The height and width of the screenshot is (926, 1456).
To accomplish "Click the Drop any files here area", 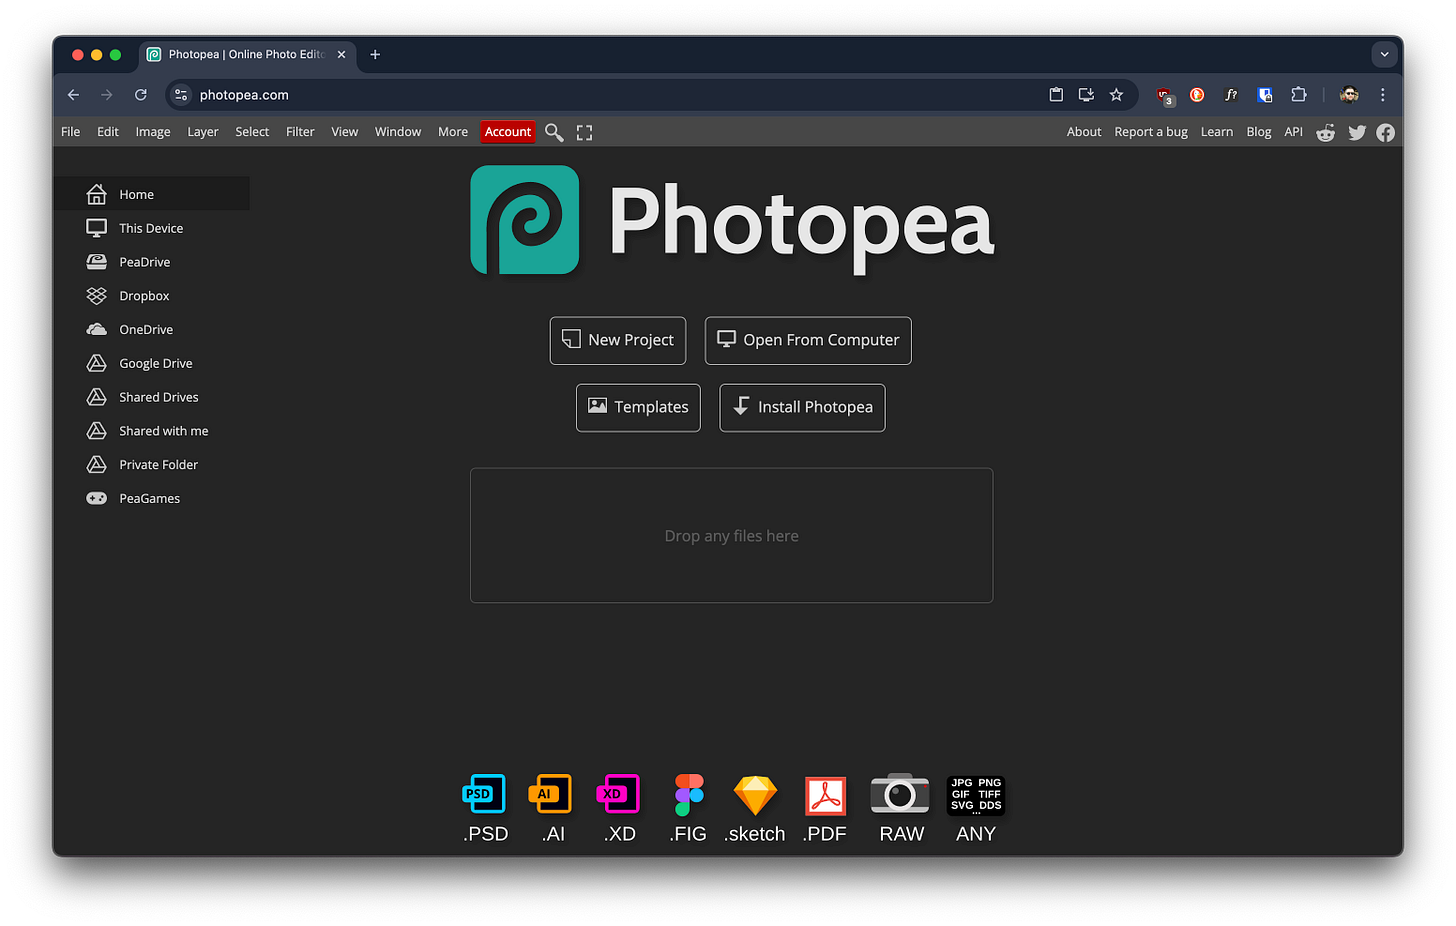I will [x=731, y=536].
